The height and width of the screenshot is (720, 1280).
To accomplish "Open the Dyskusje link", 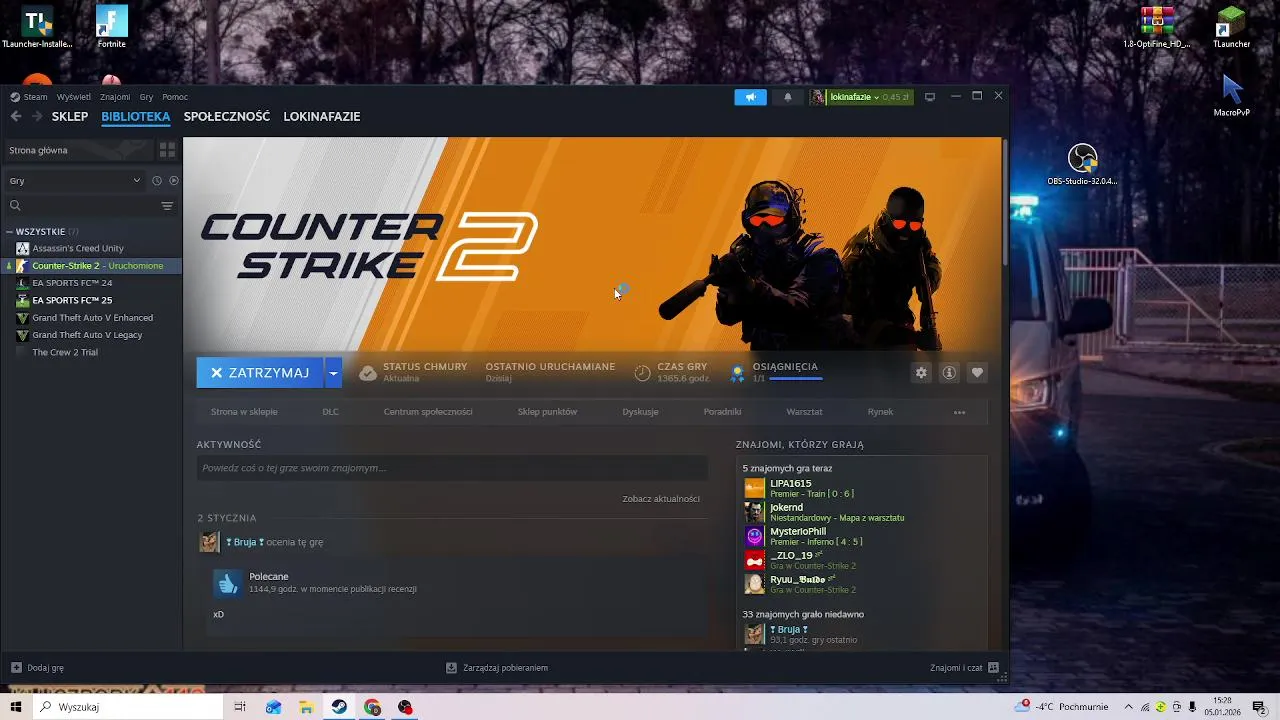I will tap(640, 412).
